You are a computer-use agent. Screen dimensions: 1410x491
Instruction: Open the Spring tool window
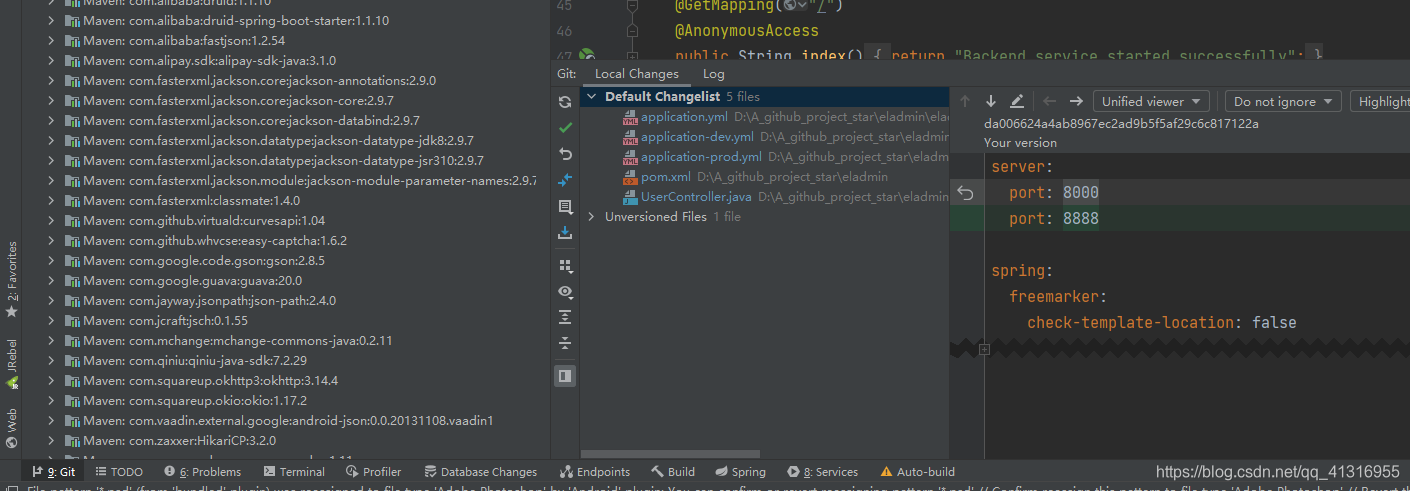739,472
